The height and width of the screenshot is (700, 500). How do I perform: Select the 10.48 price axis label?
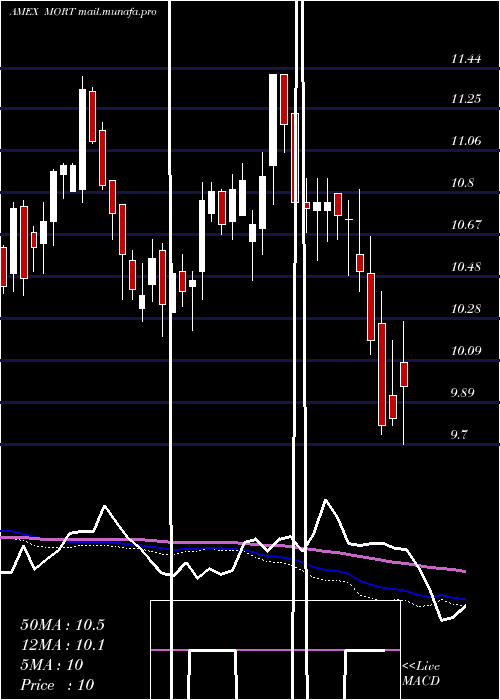466,267
